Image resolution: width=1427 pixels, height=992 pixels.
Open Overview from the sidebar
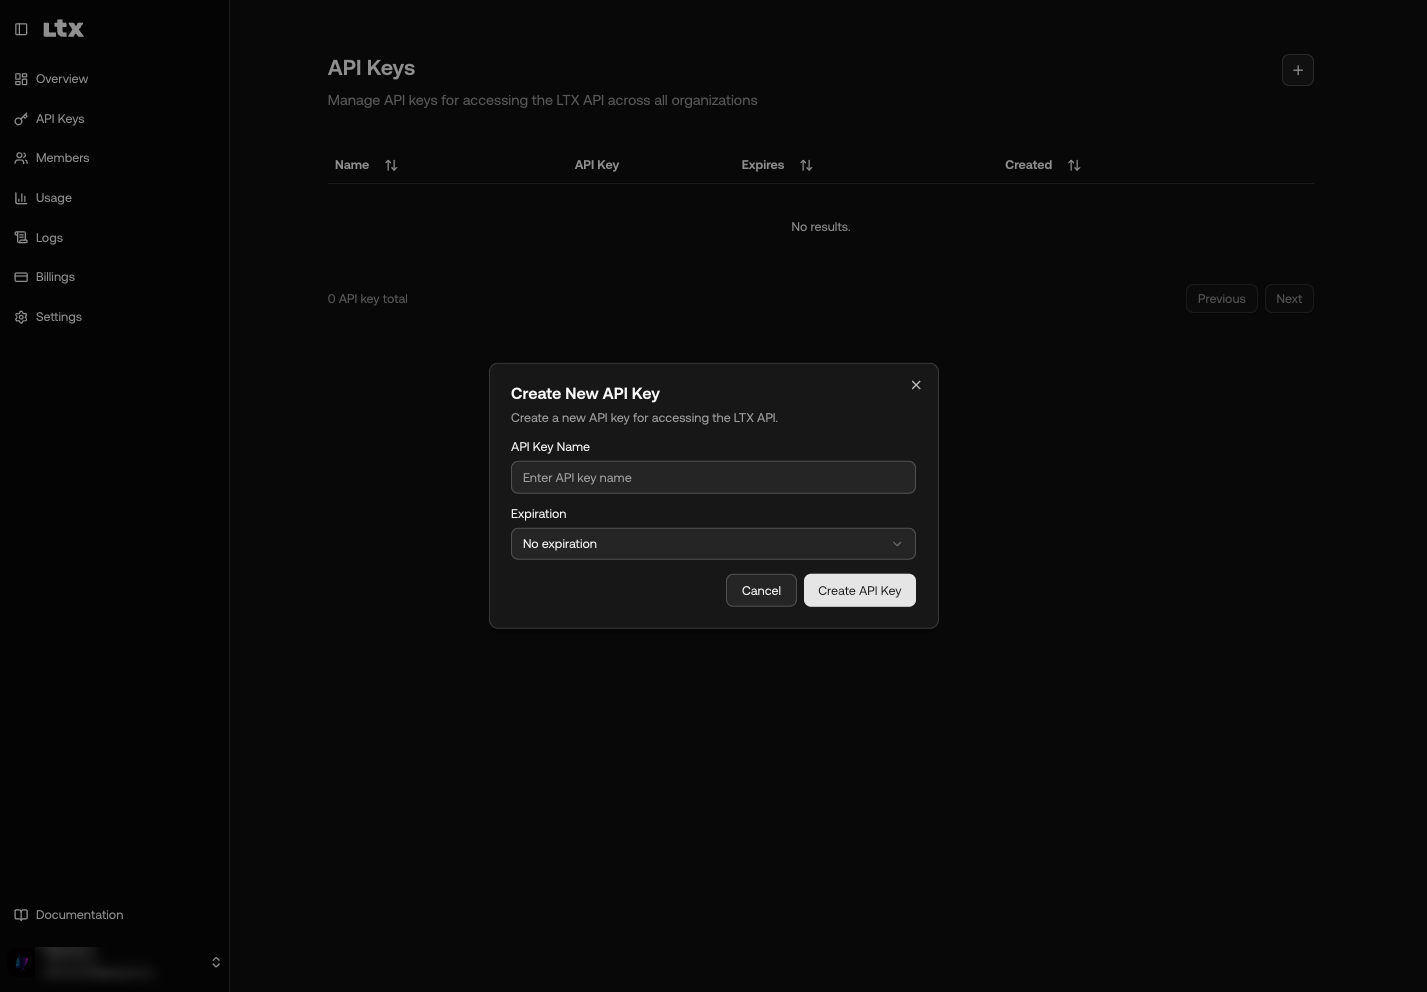pos(61,79)
